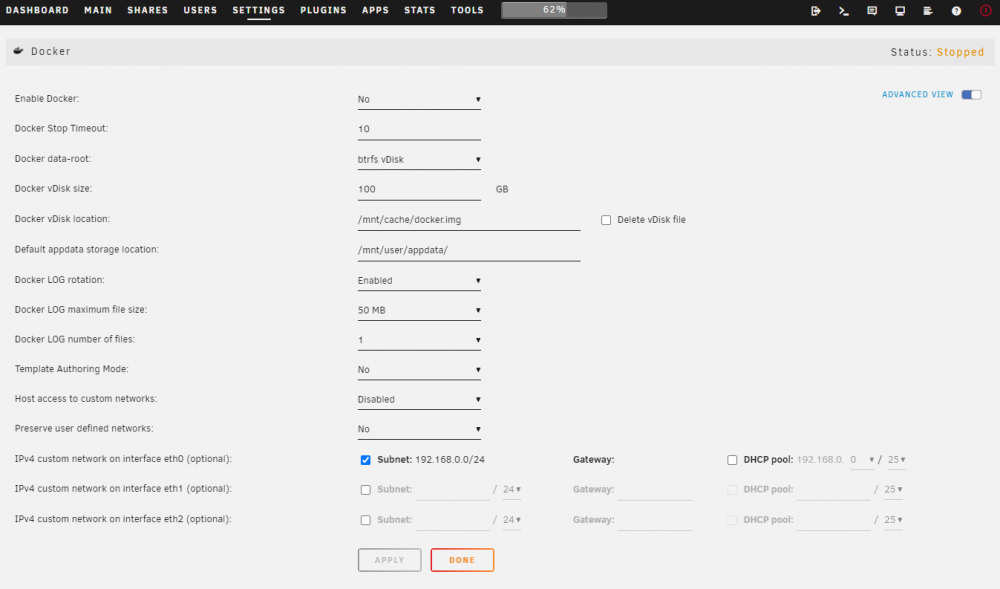Click the red alert circle icon
The image size is (1000, 589).
(985, 11)
